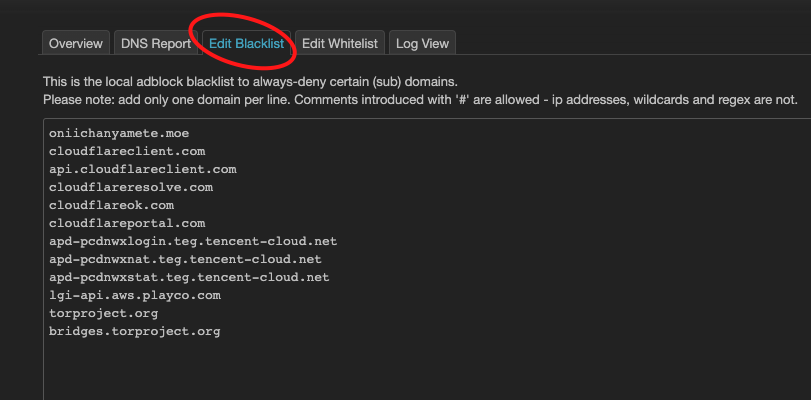Select the Edit Blacklist tab
The image size is (811, 400).
click(246, 43)
